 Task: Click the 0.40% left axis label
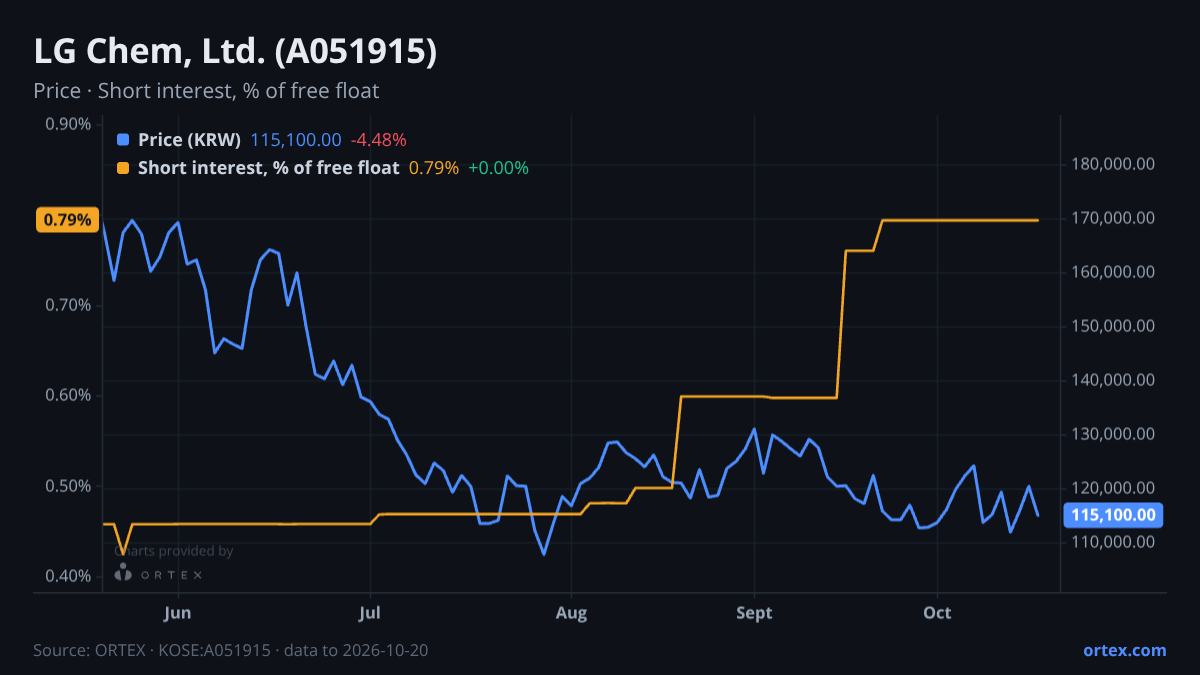point(68,577)
